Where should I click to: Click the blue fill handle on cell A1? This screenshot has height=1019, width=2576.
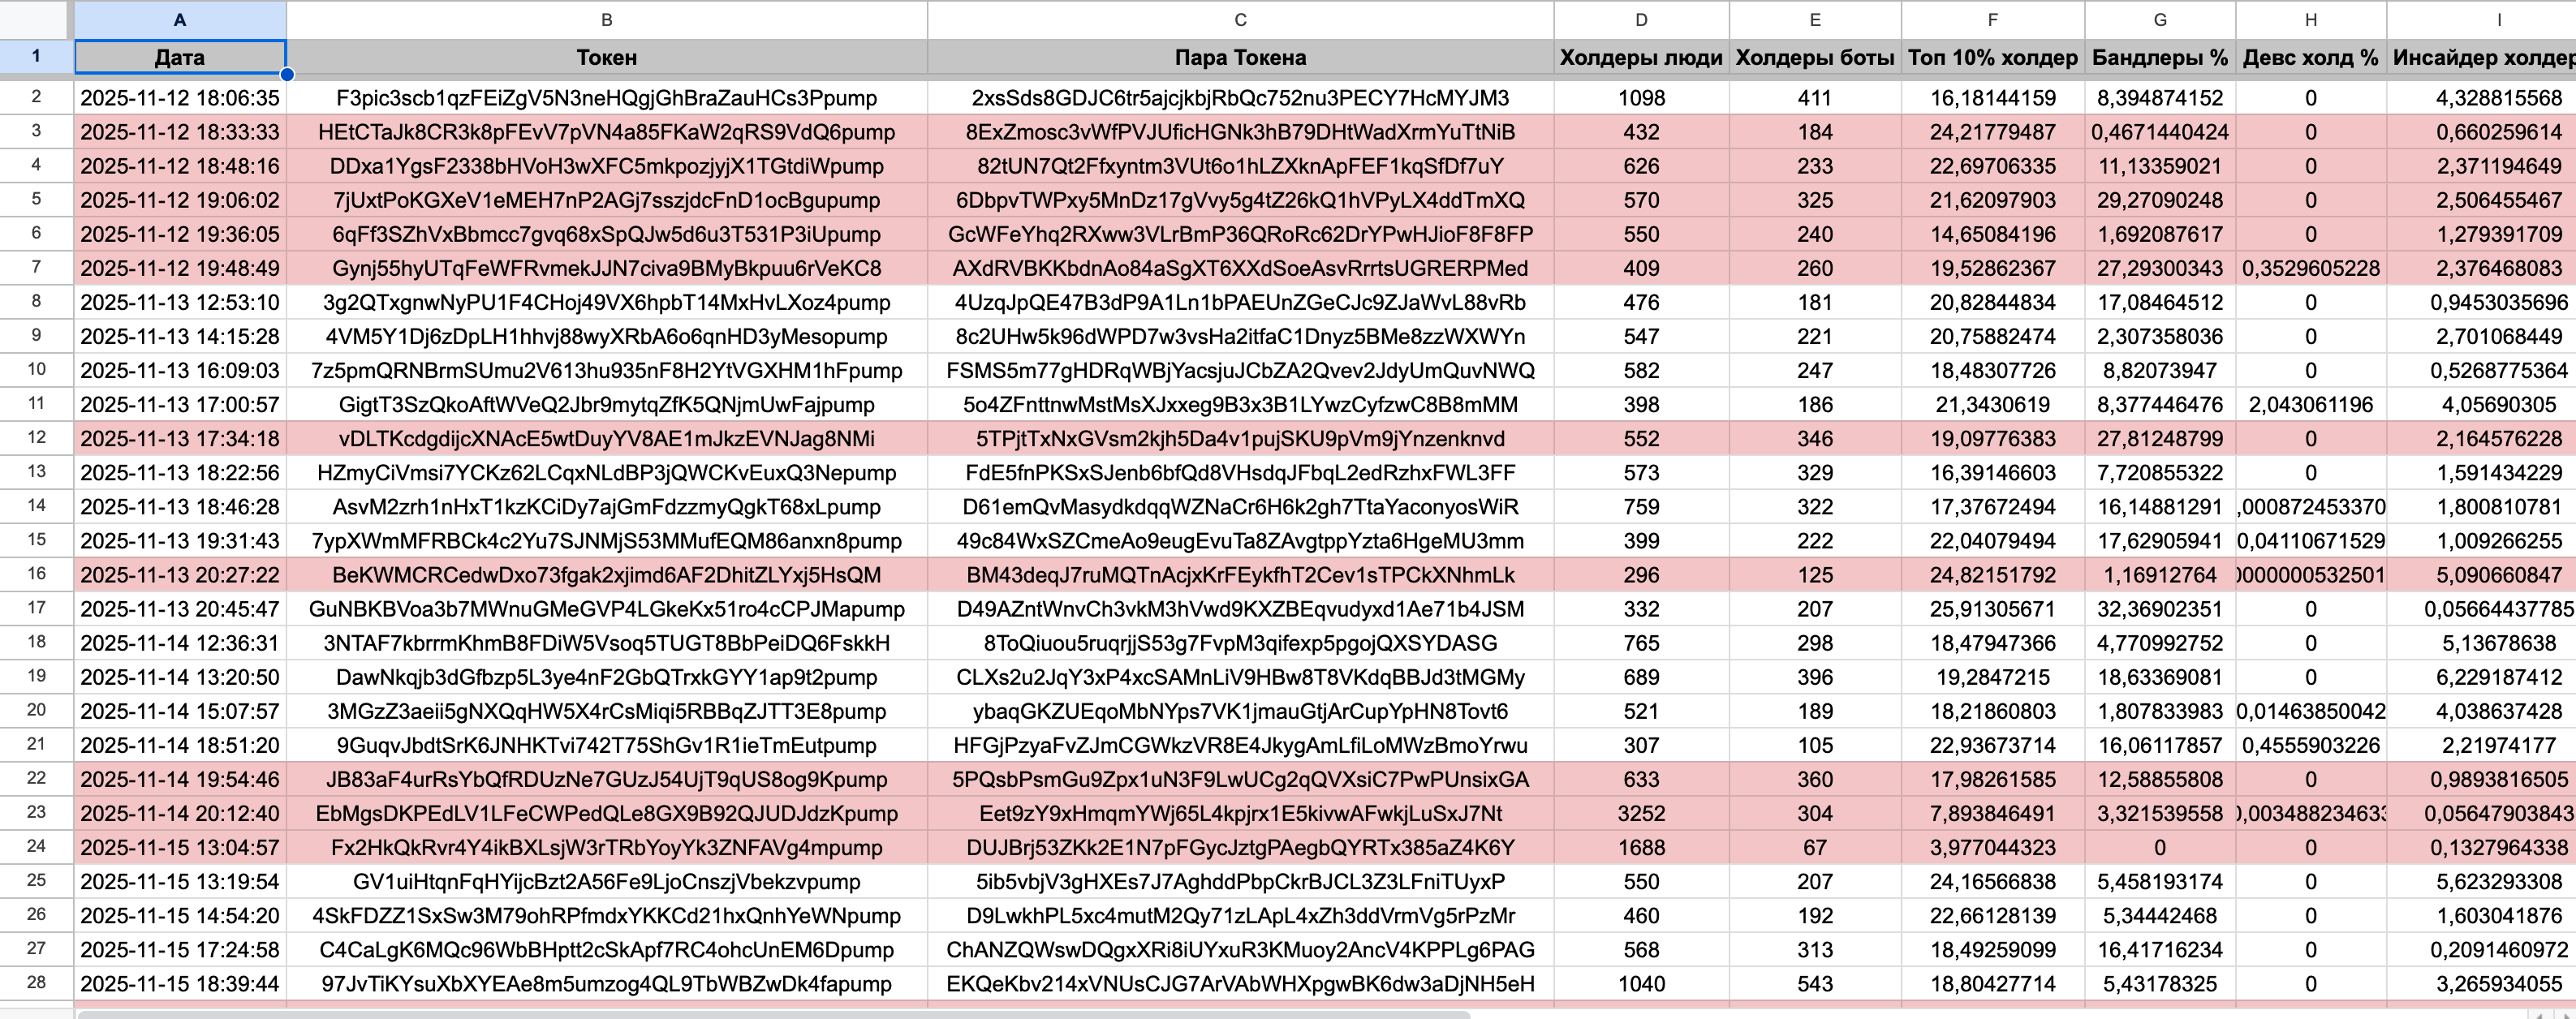point(286,74)
